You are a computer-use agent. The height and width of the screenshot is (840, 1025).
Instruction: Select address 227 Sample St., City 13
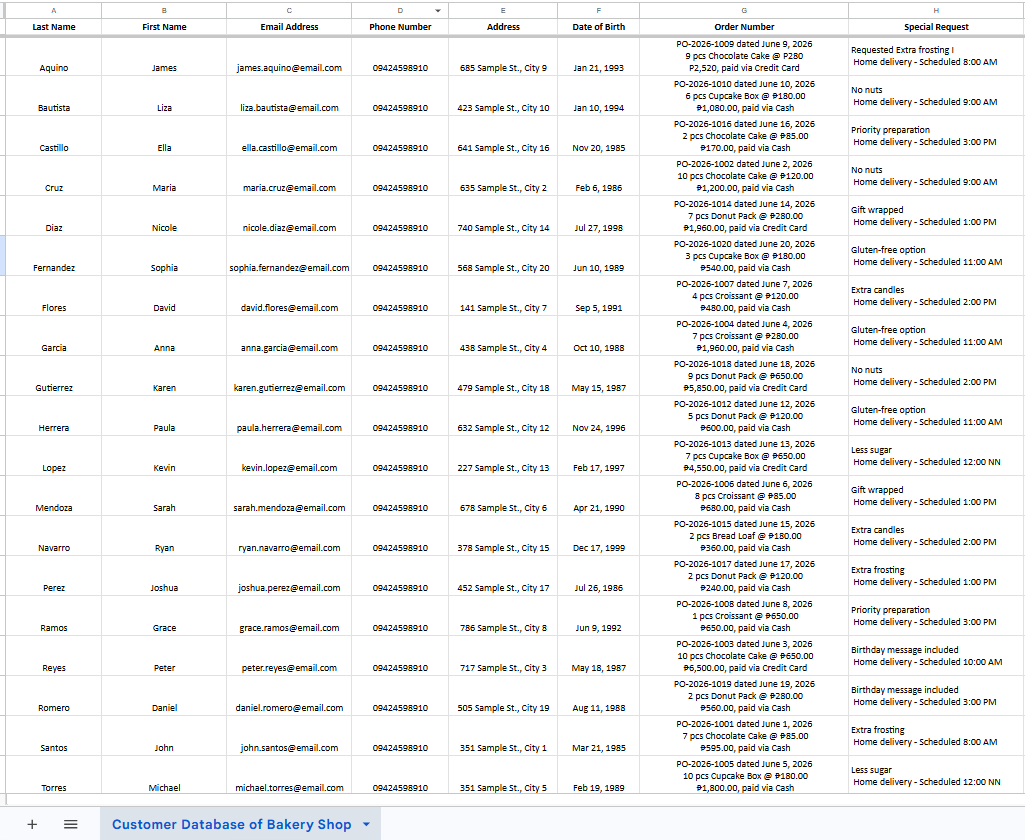click(x=503, y=456)
